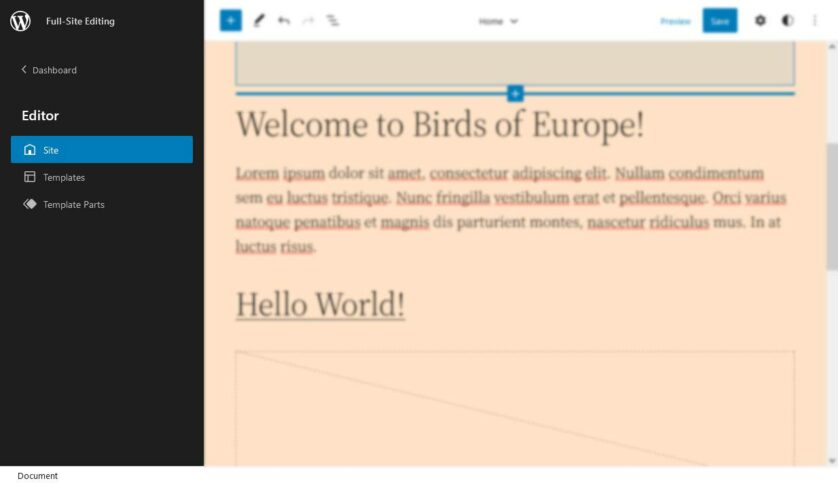The height and width of the screenshot is (483, 838).
Task: Click the Redo arrow icon
Action: click(x=308, y=20)
